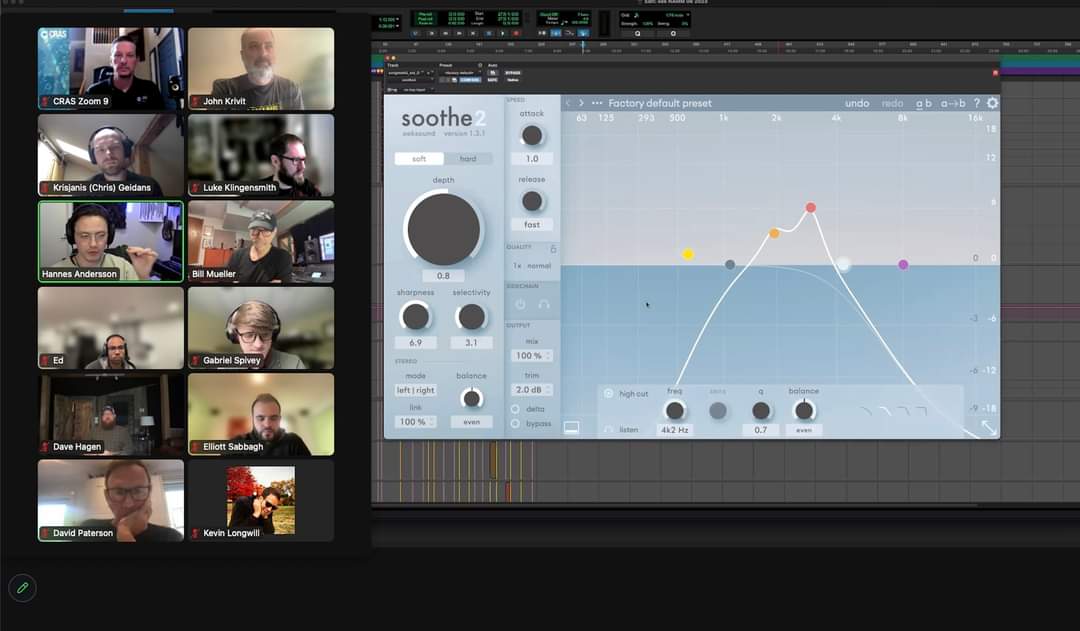The height and width of the screenshot is (631, 1080).
Task: Enable the high cut band toggle
Action: 609,394
